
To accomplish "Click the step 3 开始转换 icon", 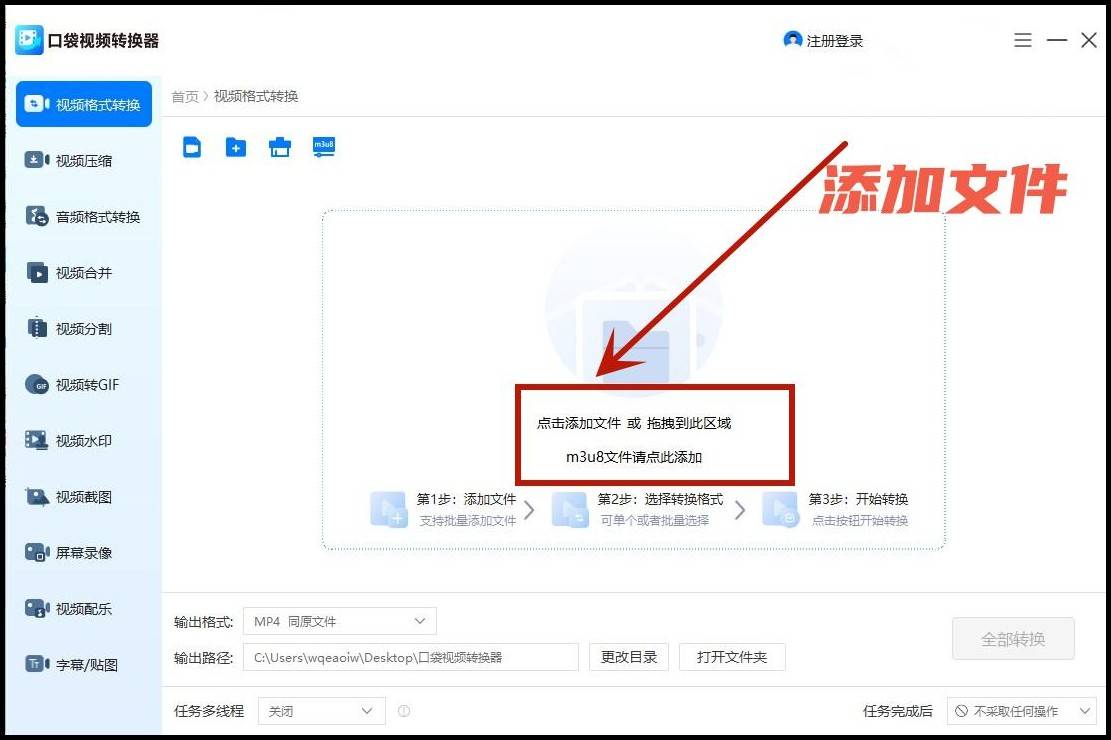I will click(781, 509).
